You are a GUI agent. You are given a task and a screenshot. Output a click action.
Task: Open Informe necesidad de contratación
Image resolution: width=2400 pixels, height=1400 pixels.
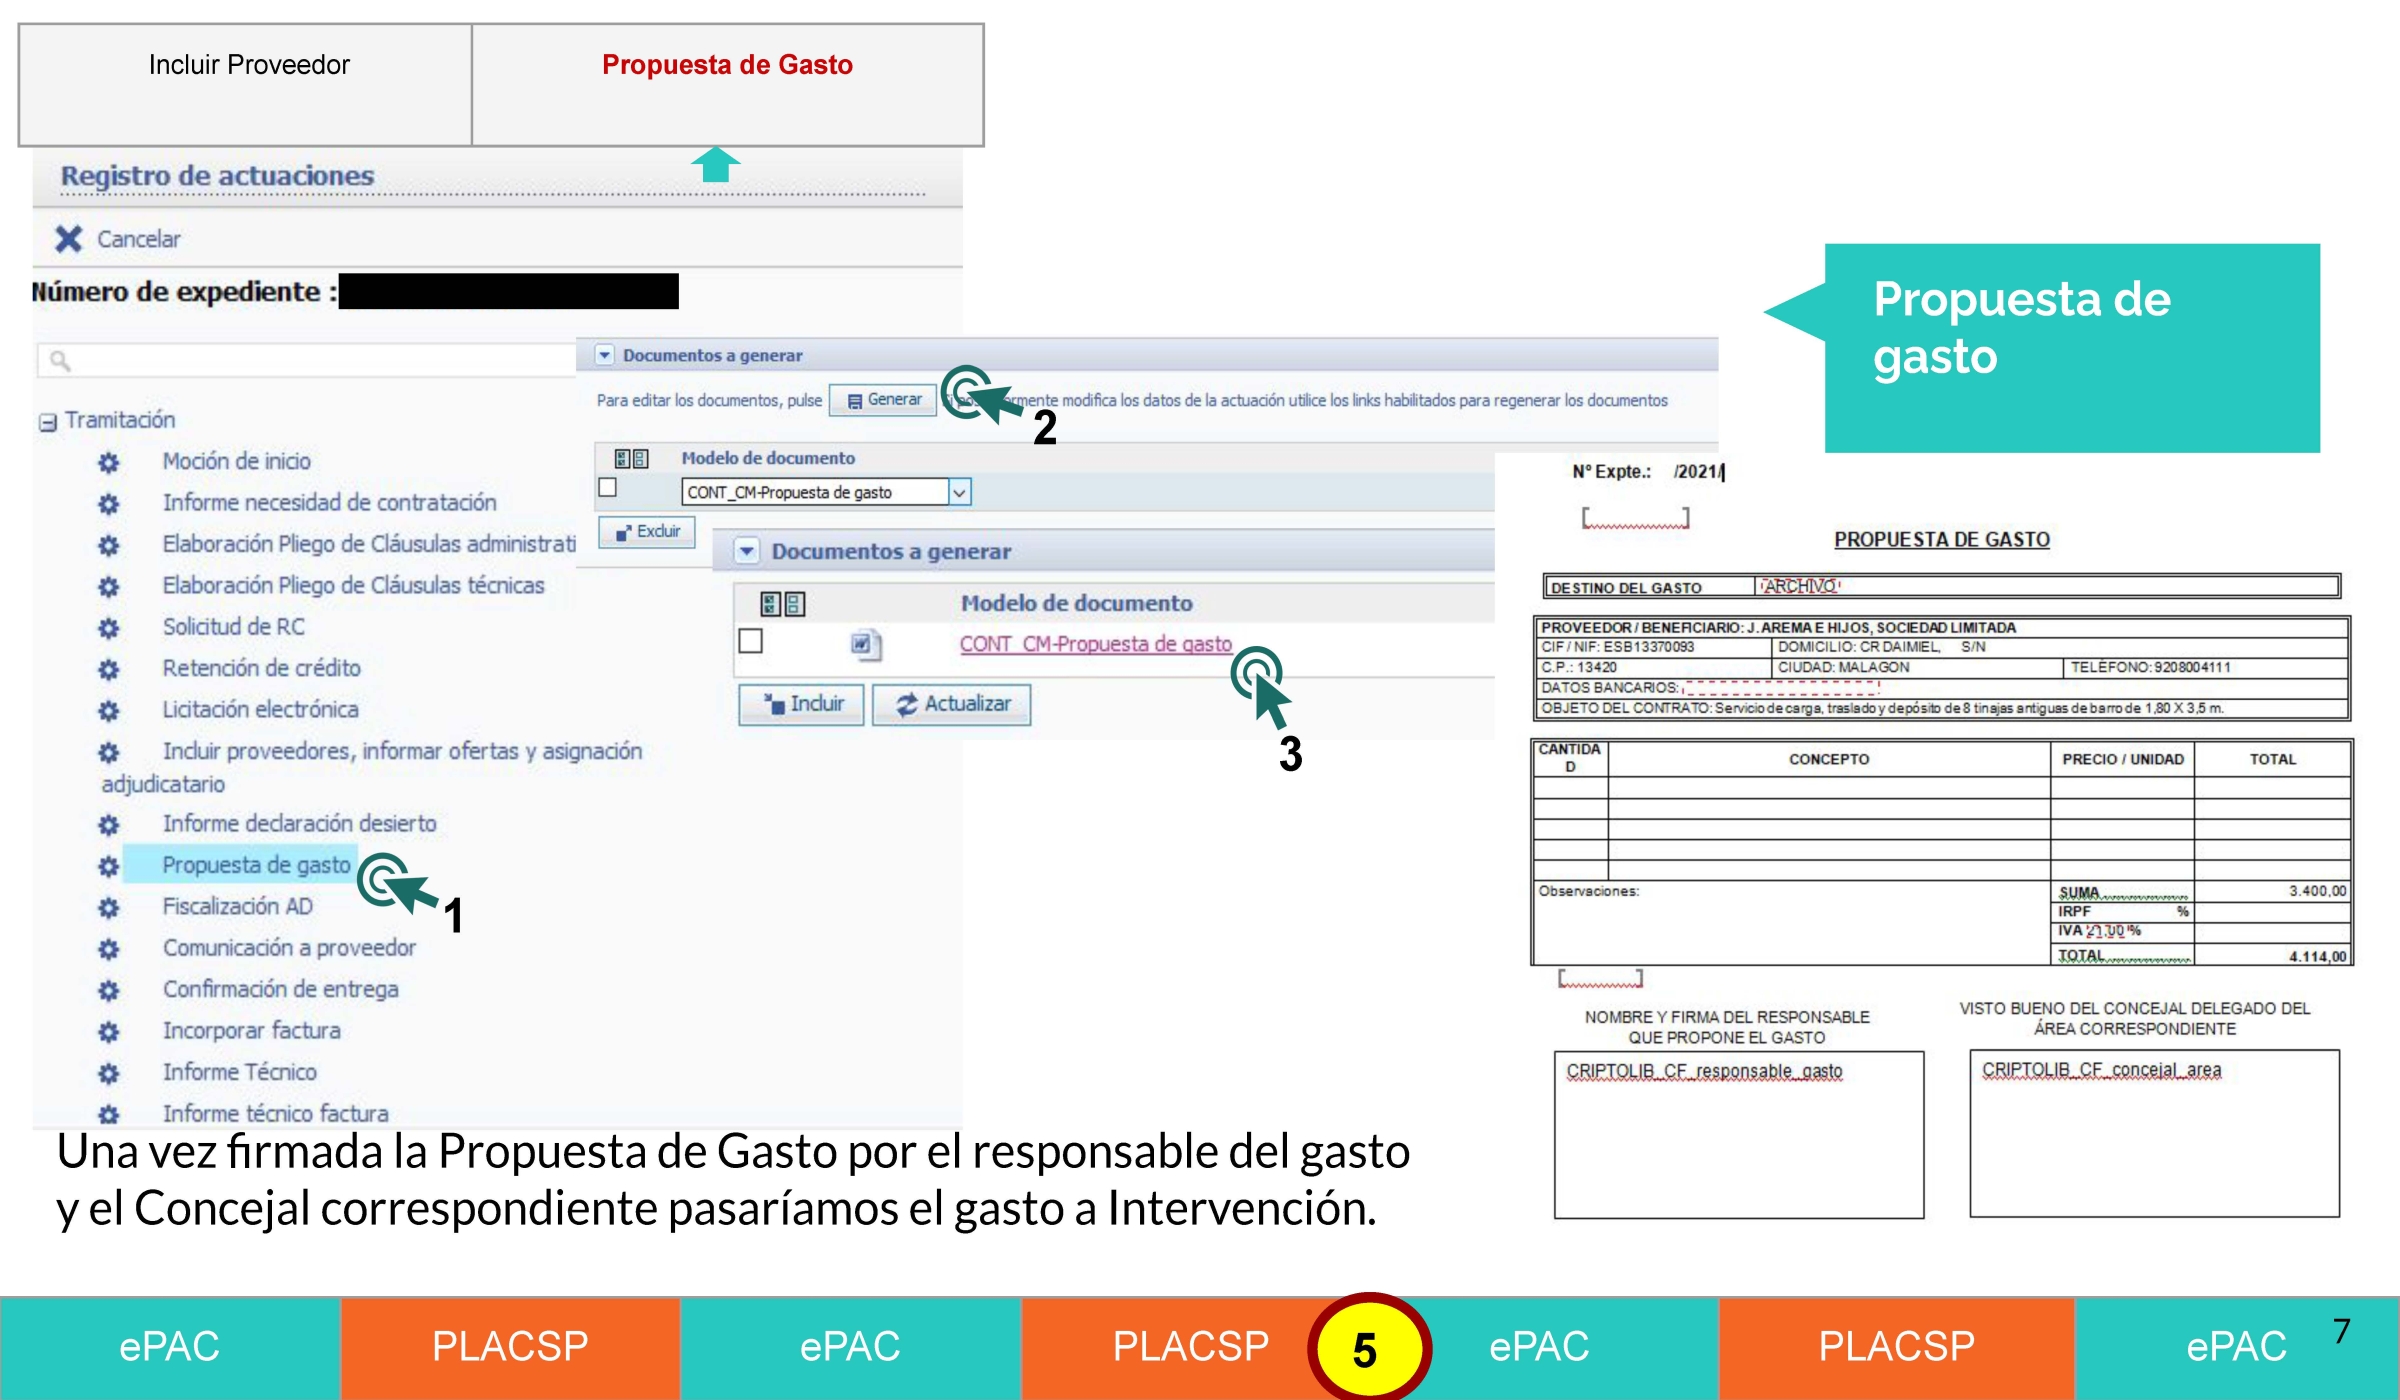[329, 503]
